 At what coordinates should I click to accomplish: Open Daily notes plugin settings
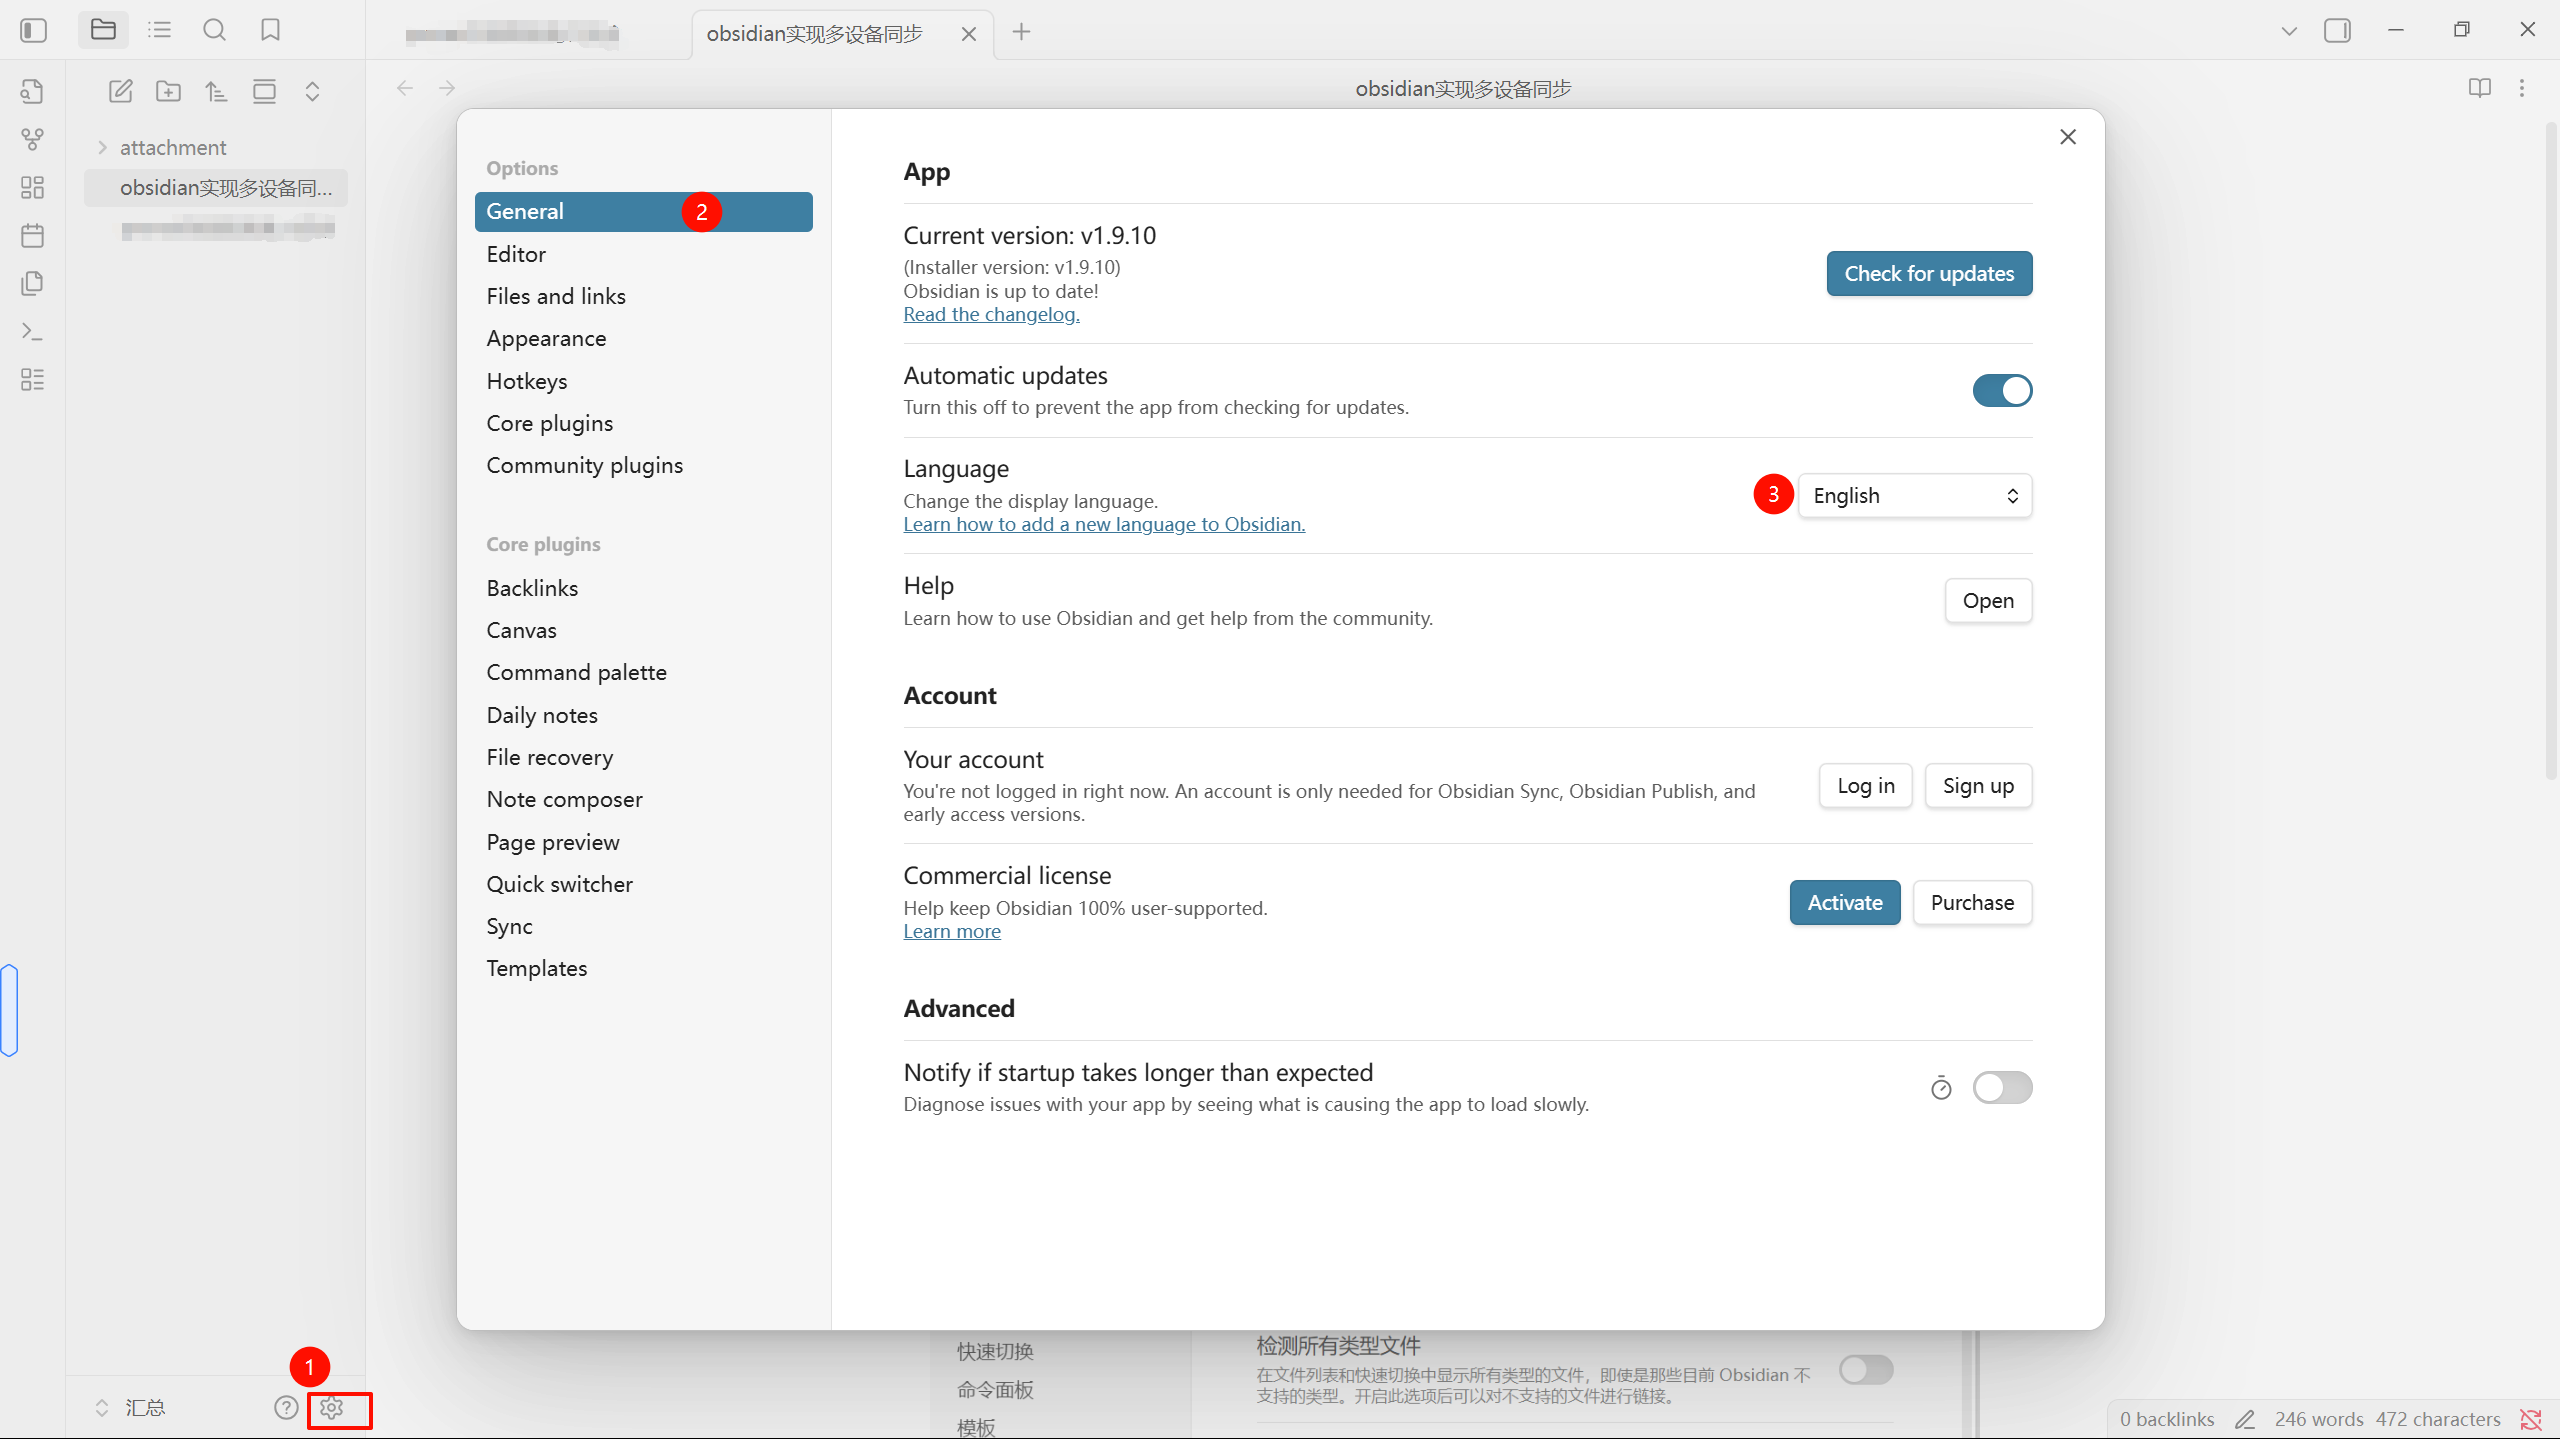point(644,715)
